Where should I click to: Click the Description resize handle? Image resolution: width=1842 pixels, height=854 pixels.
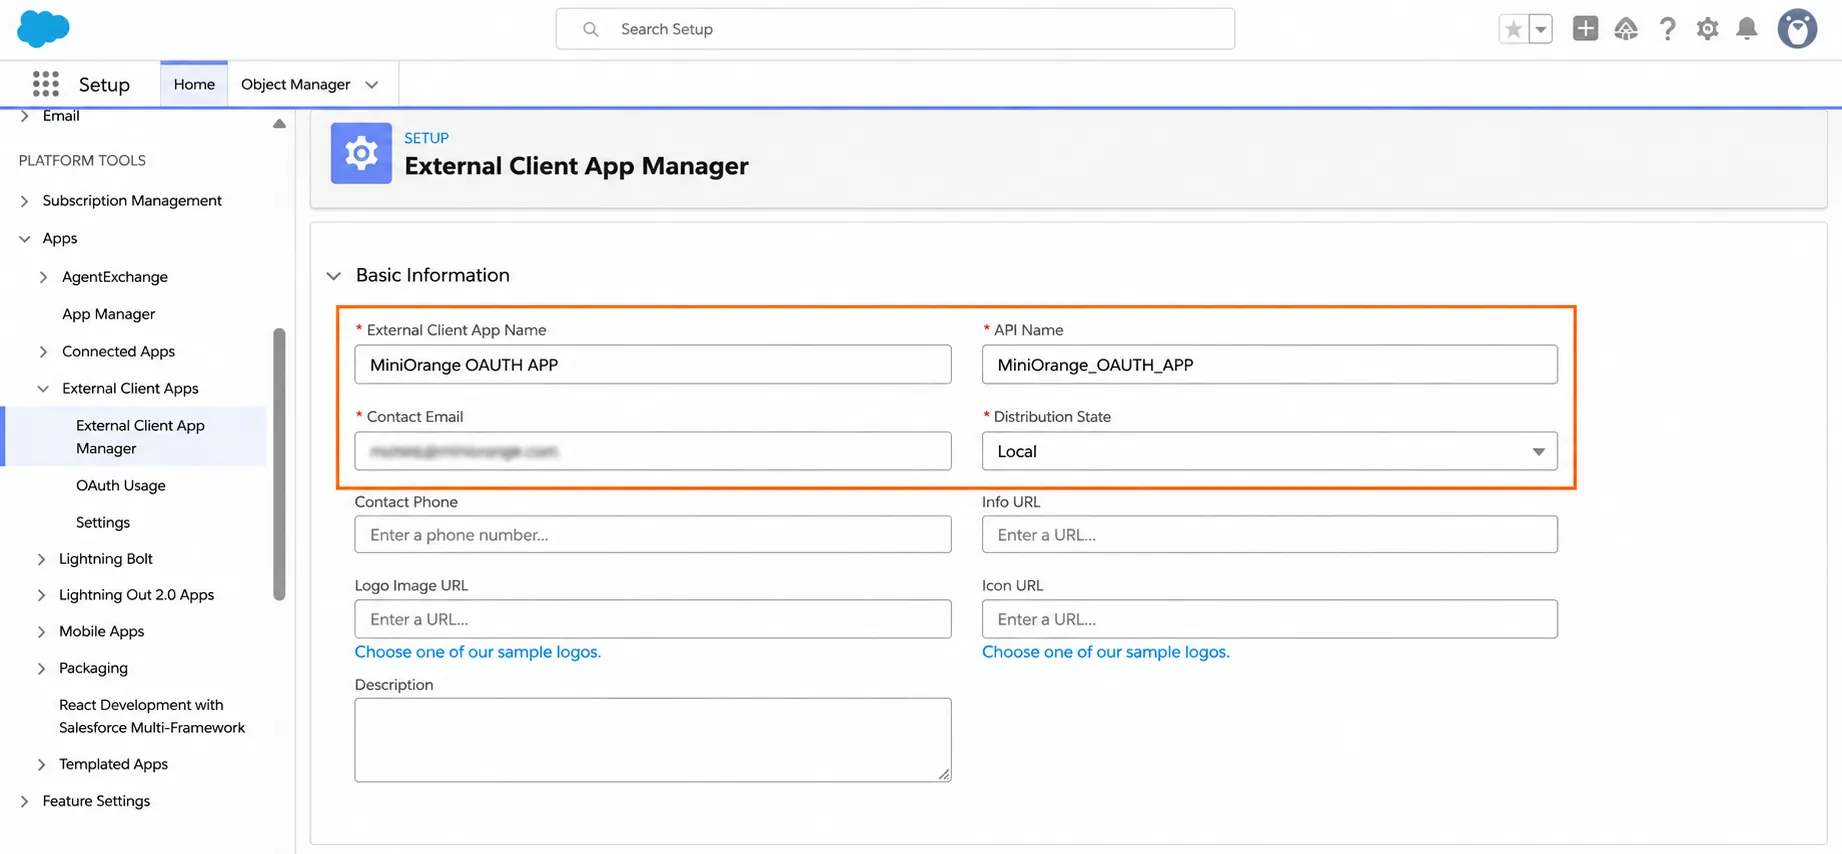(944, 775)
